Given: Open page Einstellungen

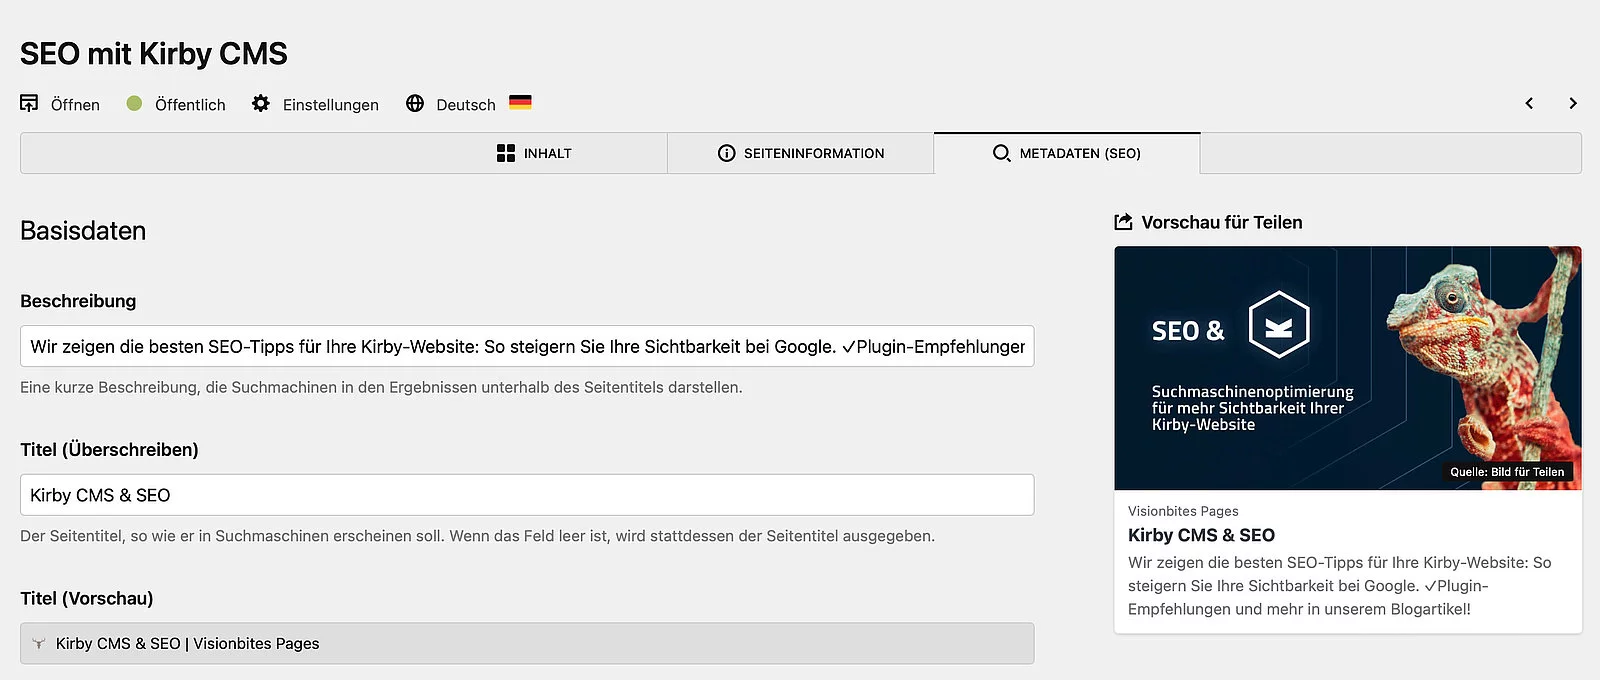Looking at the screenshot, I should point(315,104).
